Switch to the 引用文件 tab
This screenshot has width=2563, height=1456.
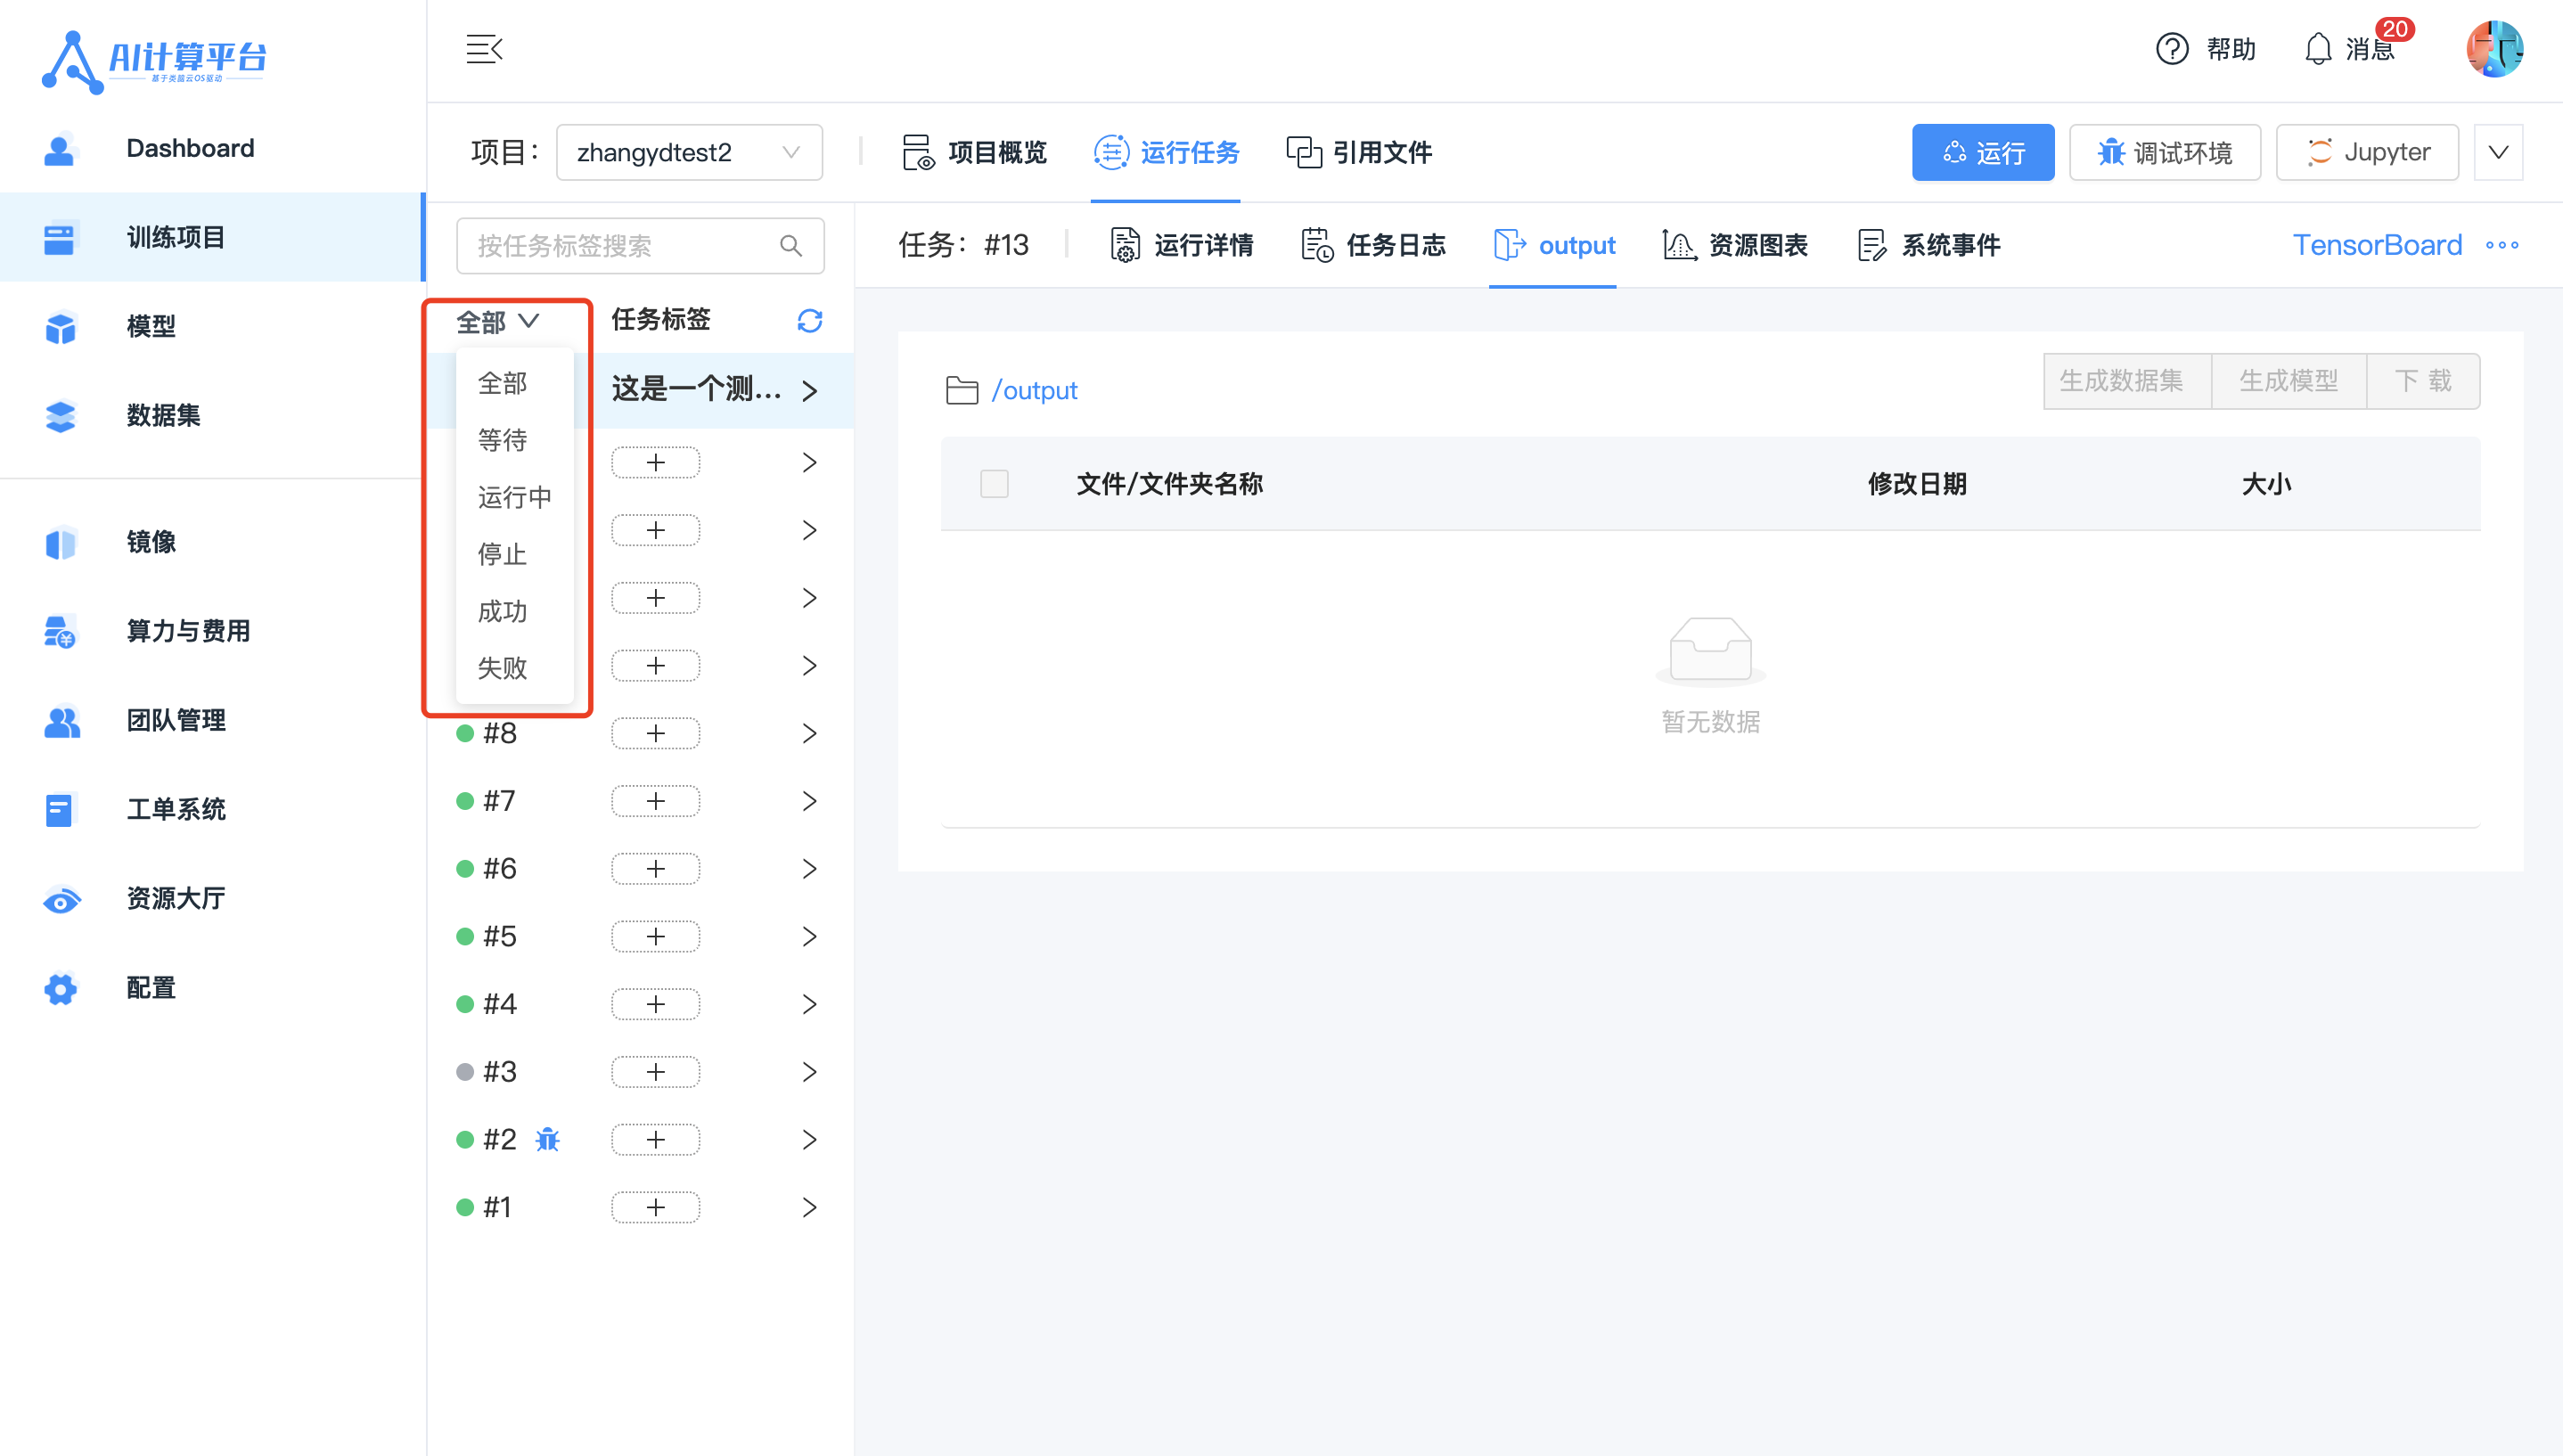[1358, 152]
